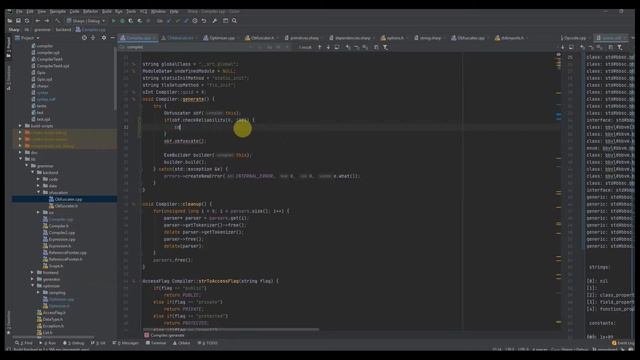
Task: Click the Save All toolbar icon
Action: 18,21
